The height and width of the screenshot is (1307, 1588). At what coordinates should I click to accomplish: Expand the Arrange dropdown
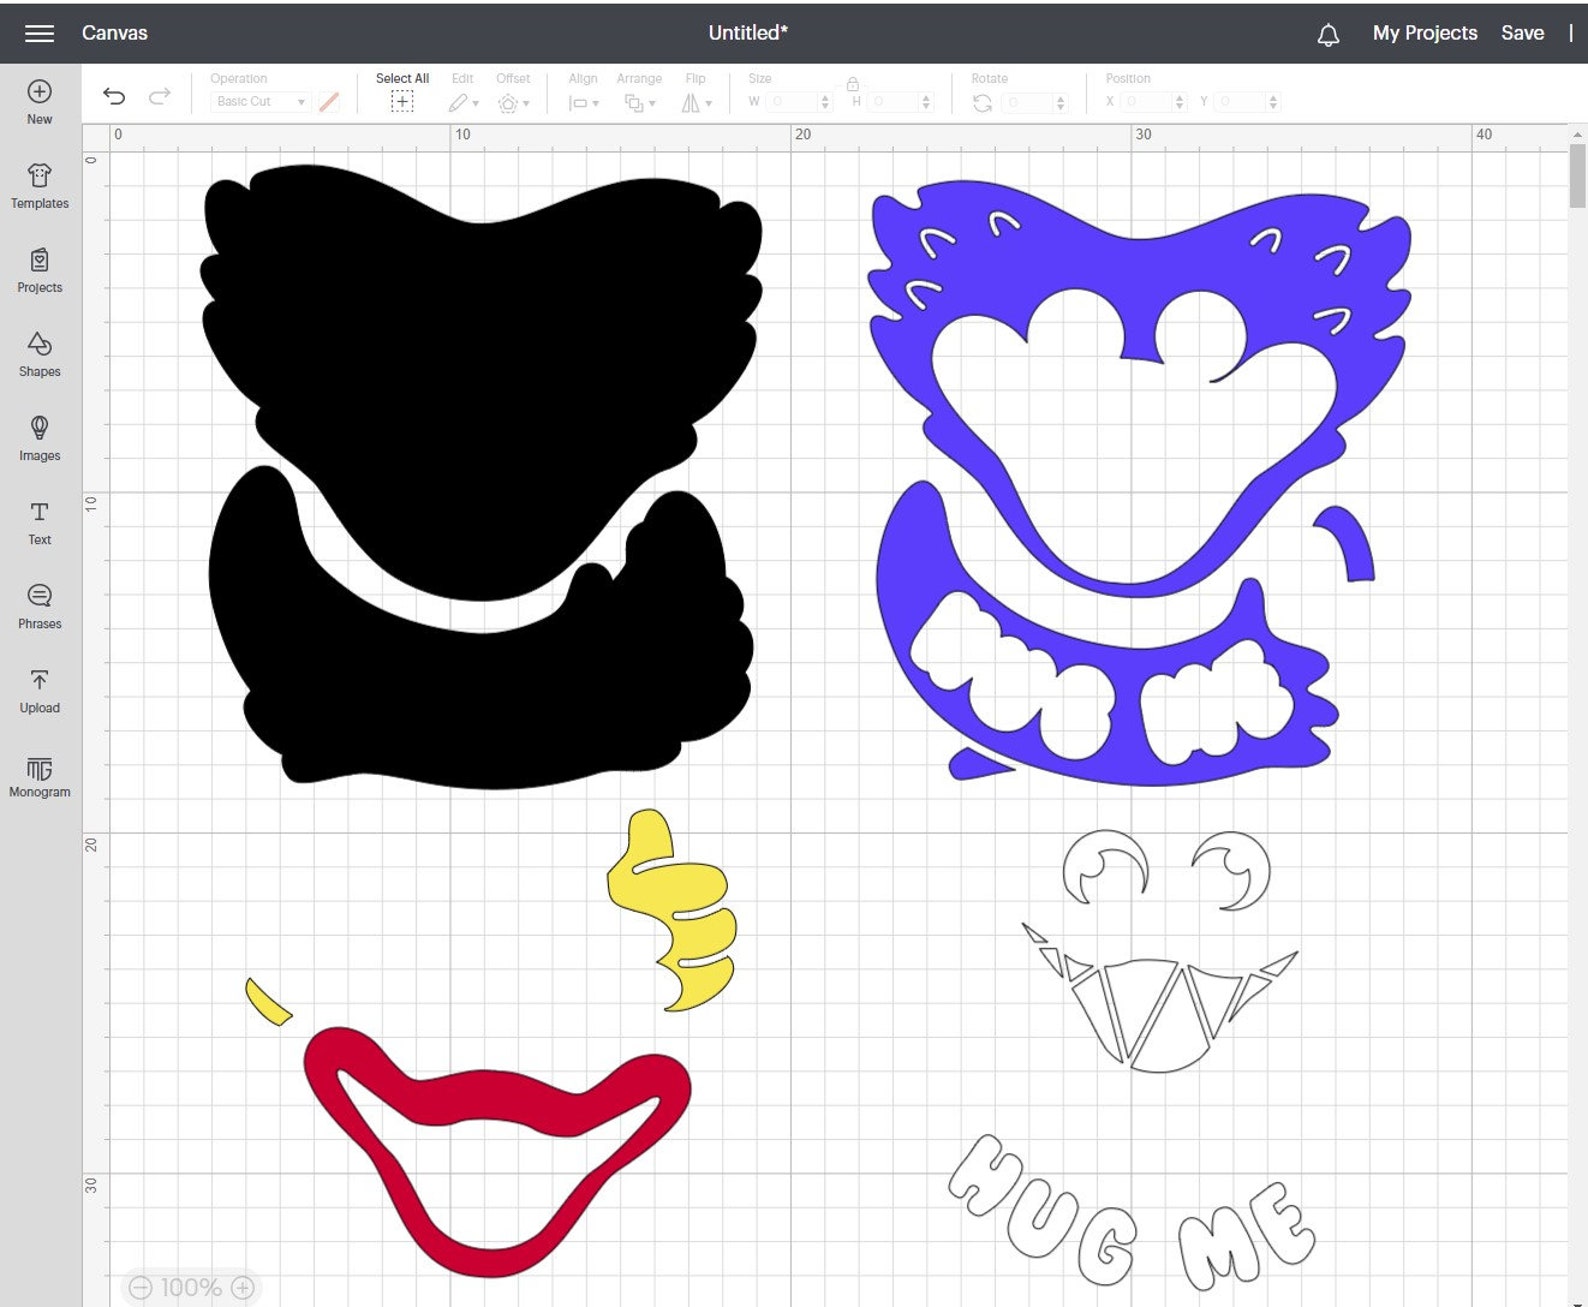(640, 102)
